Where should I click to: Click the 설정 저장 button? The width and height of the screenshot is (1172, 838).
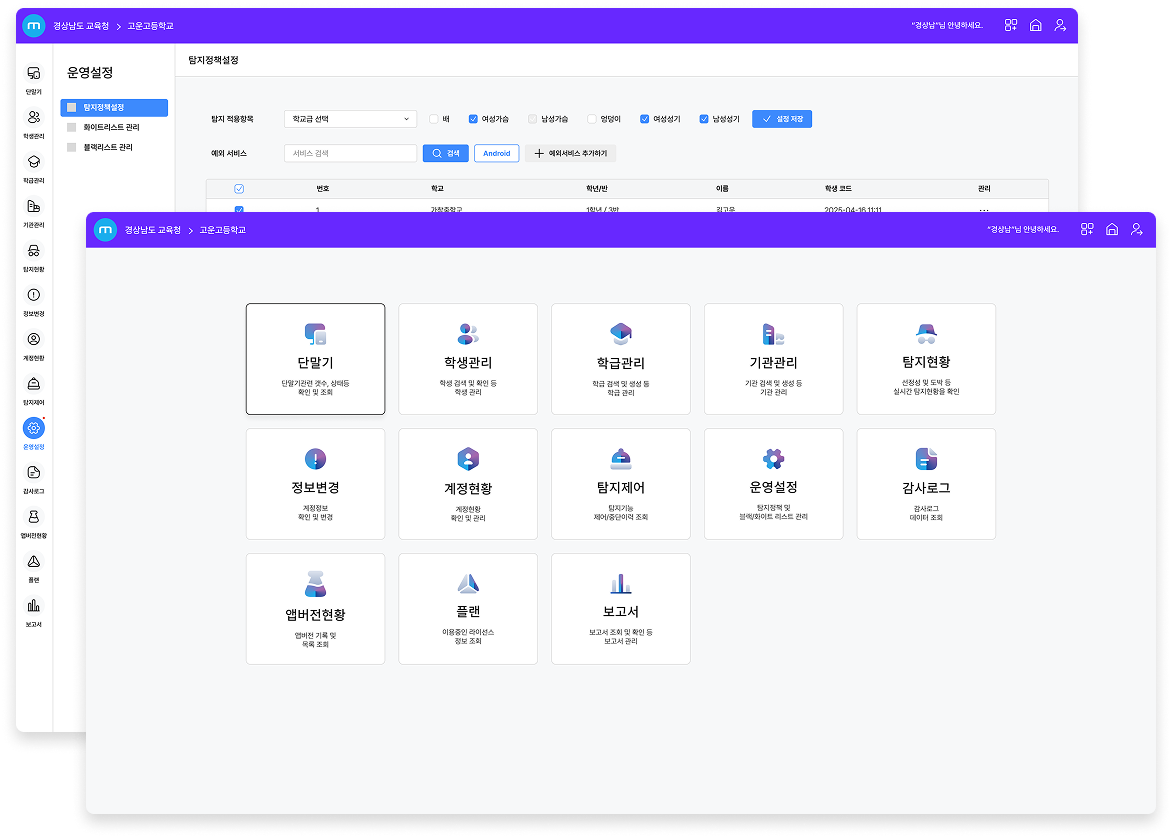click(782, 119)
